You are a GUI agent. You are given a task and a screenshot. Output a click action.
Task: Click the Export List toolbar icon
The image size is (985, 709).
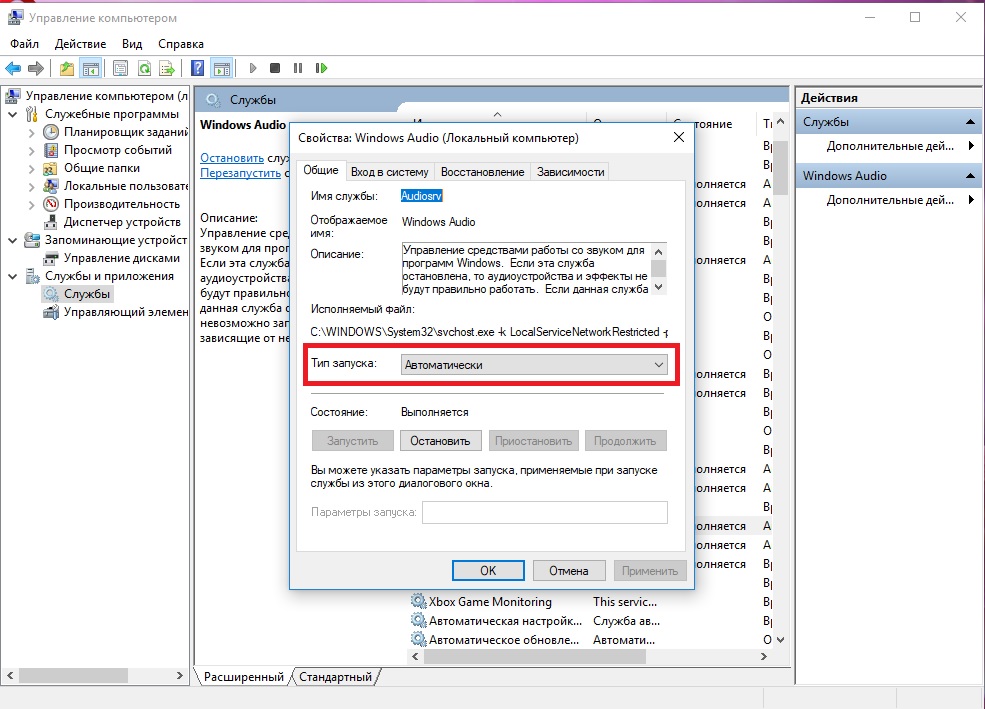167,68
